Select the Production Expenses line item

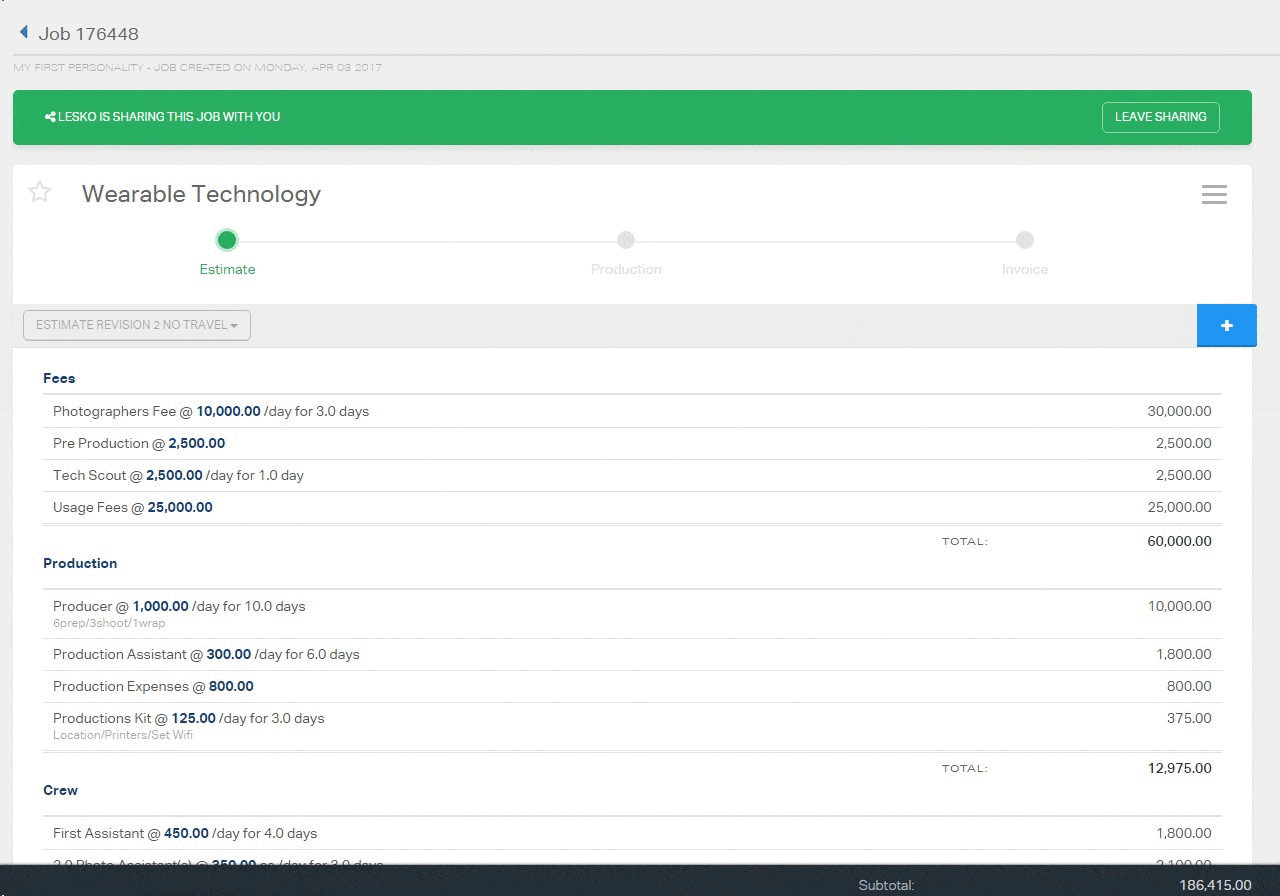(120, 686)
